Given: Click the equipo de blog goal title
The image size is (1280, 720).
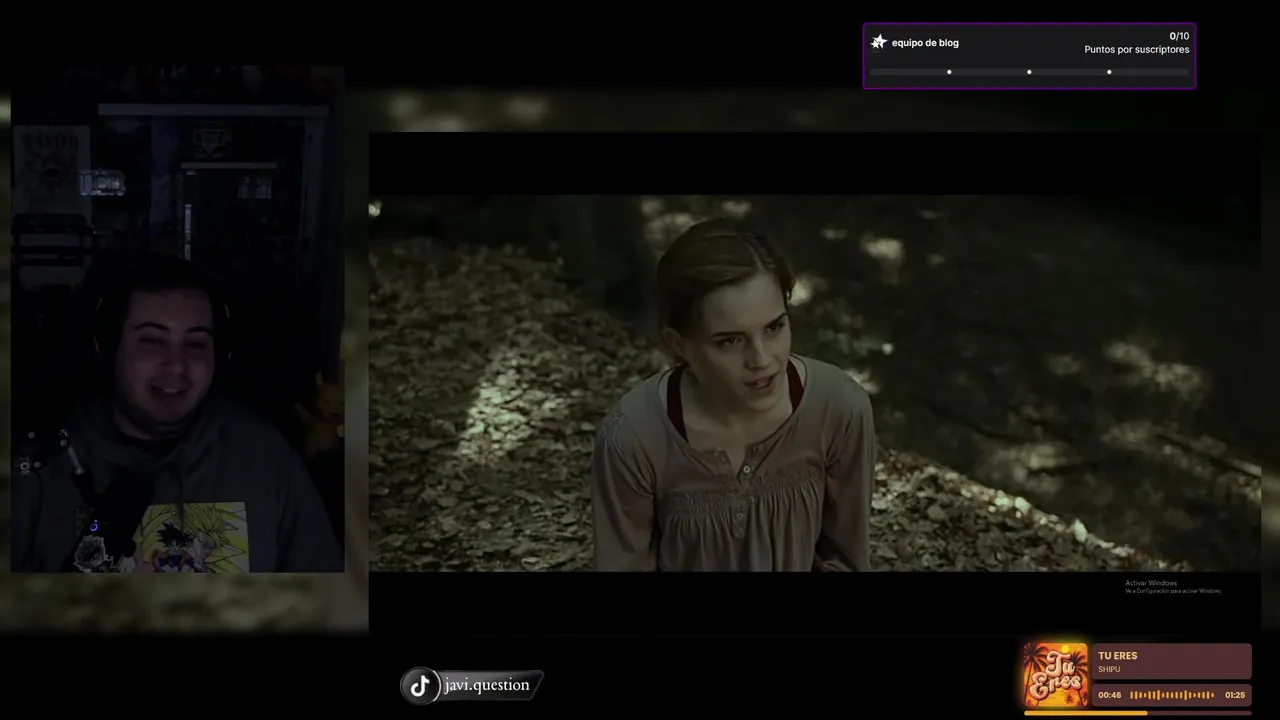Looking at the screenshot, I should 925,43.
